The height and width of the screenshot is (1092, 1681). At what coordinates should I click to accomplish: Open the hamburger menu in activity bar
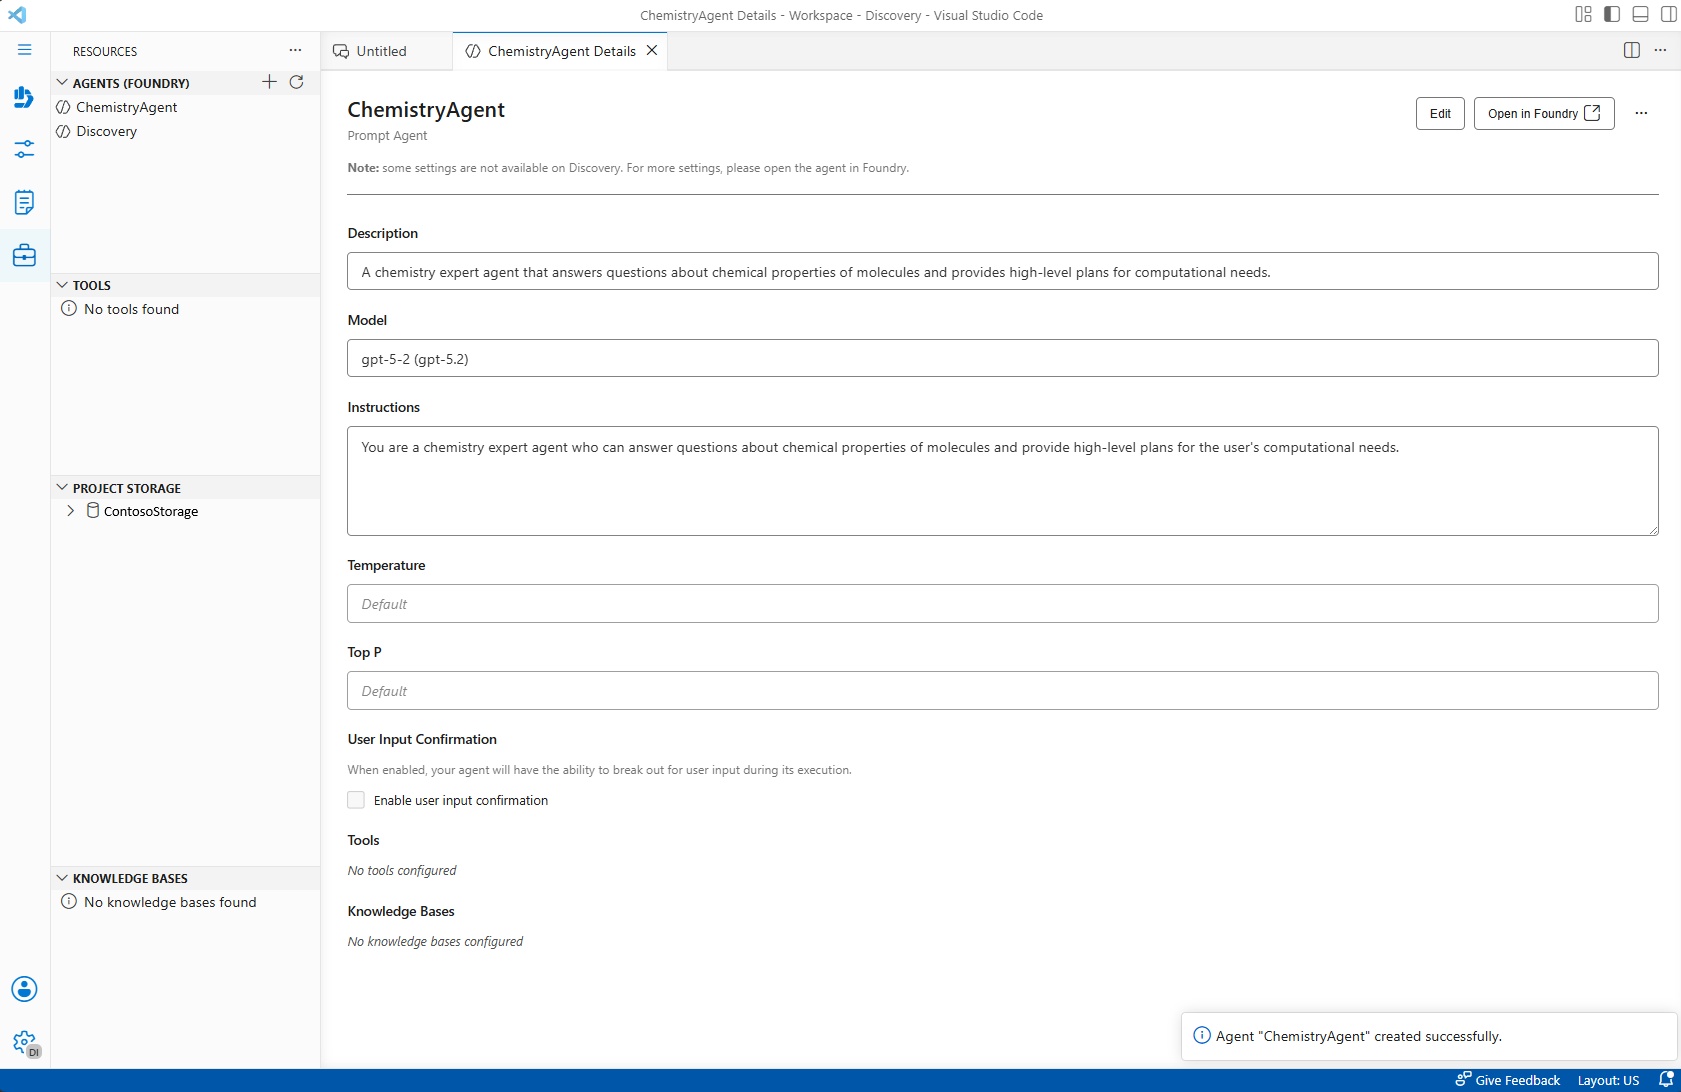(x=25, y=50)
